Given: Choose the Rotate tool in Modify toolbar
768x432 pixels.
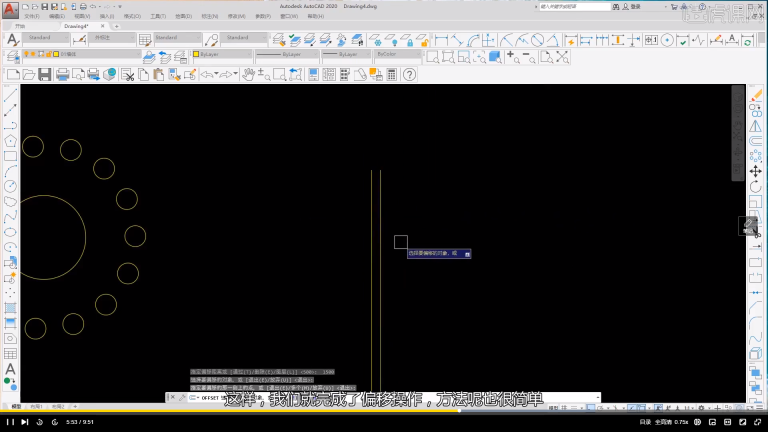Looking at the screenshot, I should pyautogui.click(x=755, y=187).
